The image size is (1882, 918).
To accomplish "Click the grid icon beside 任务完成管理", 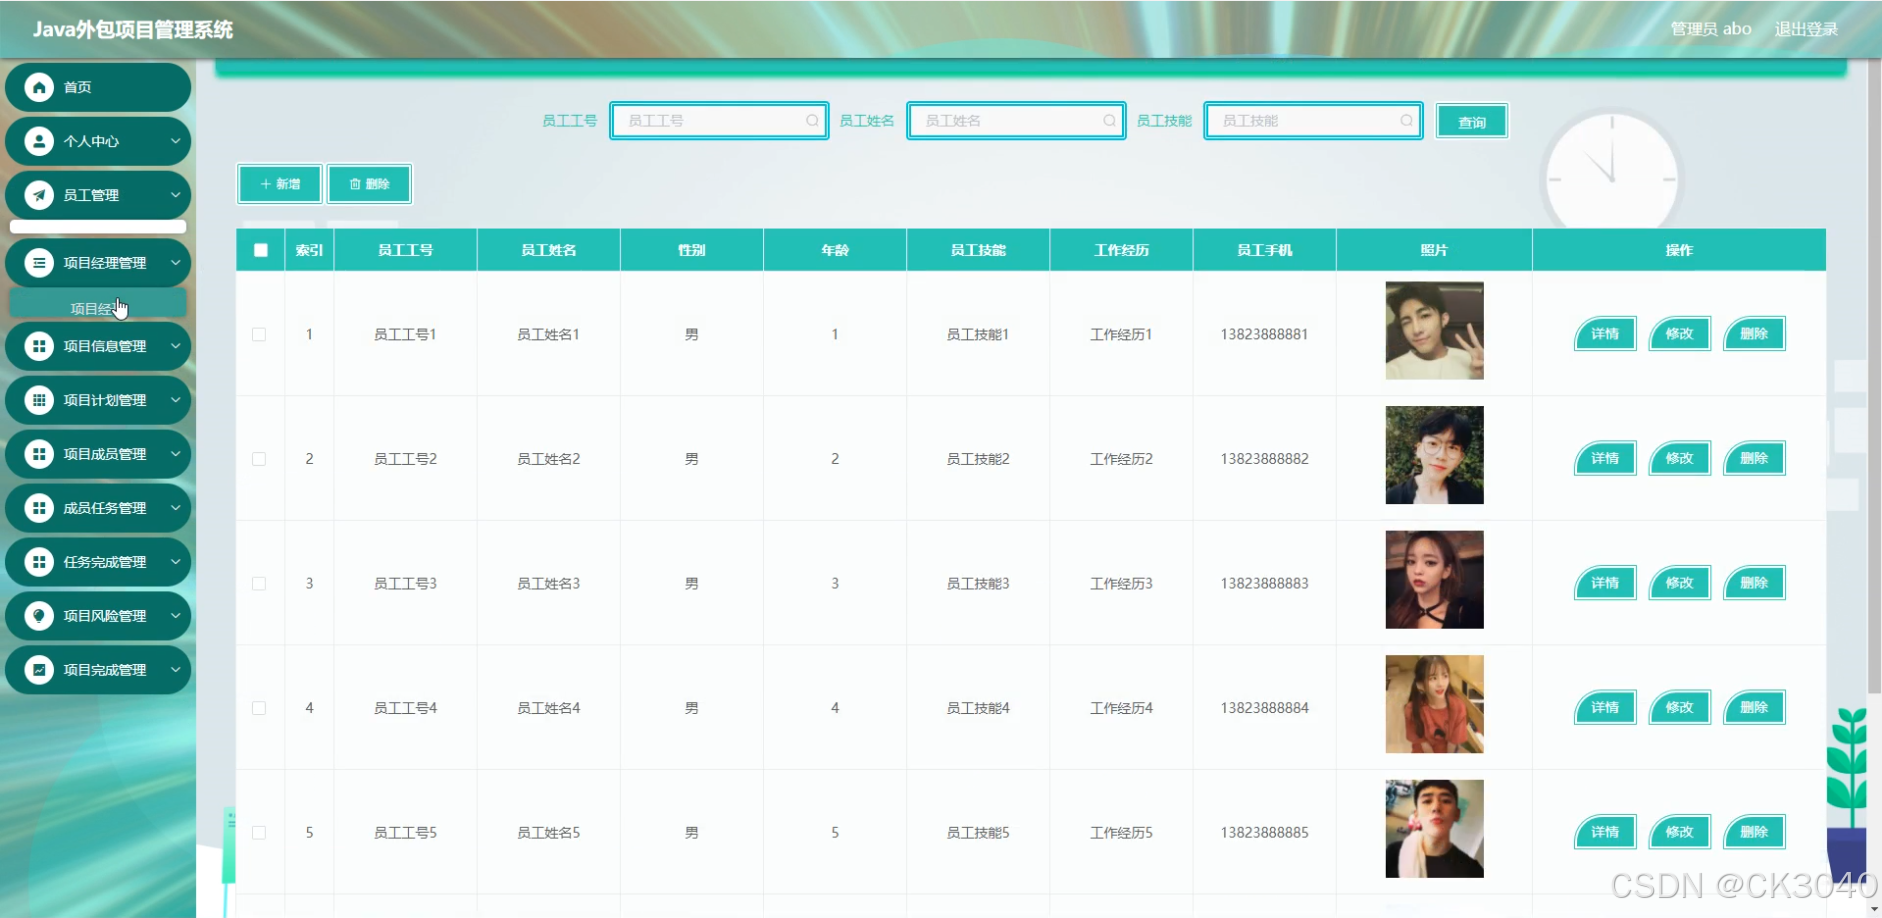I will pos(39,563).
